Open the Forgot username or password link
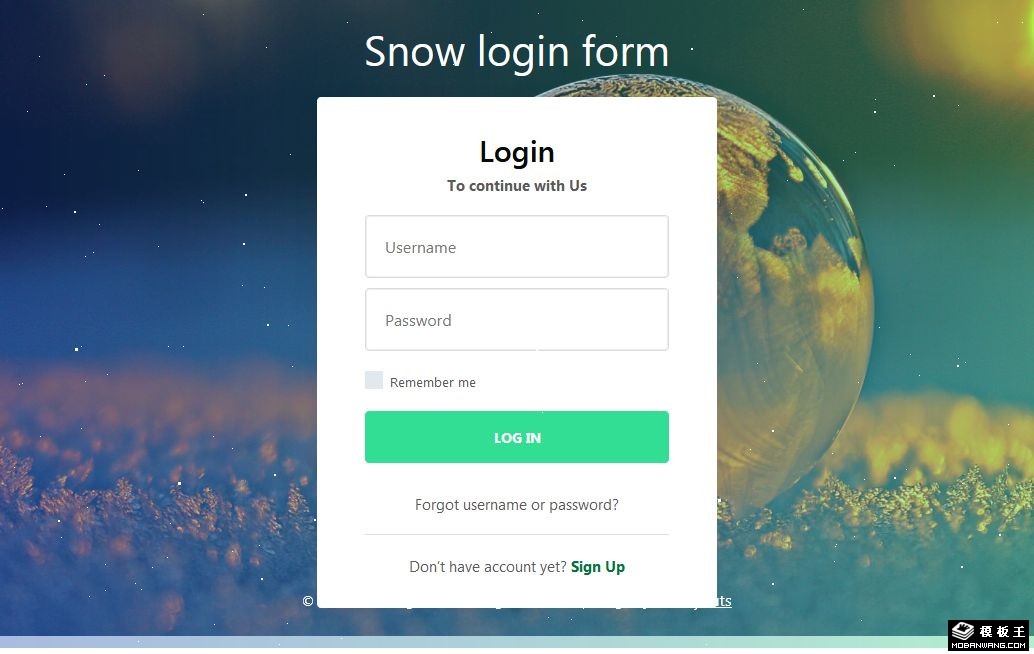 517,505
